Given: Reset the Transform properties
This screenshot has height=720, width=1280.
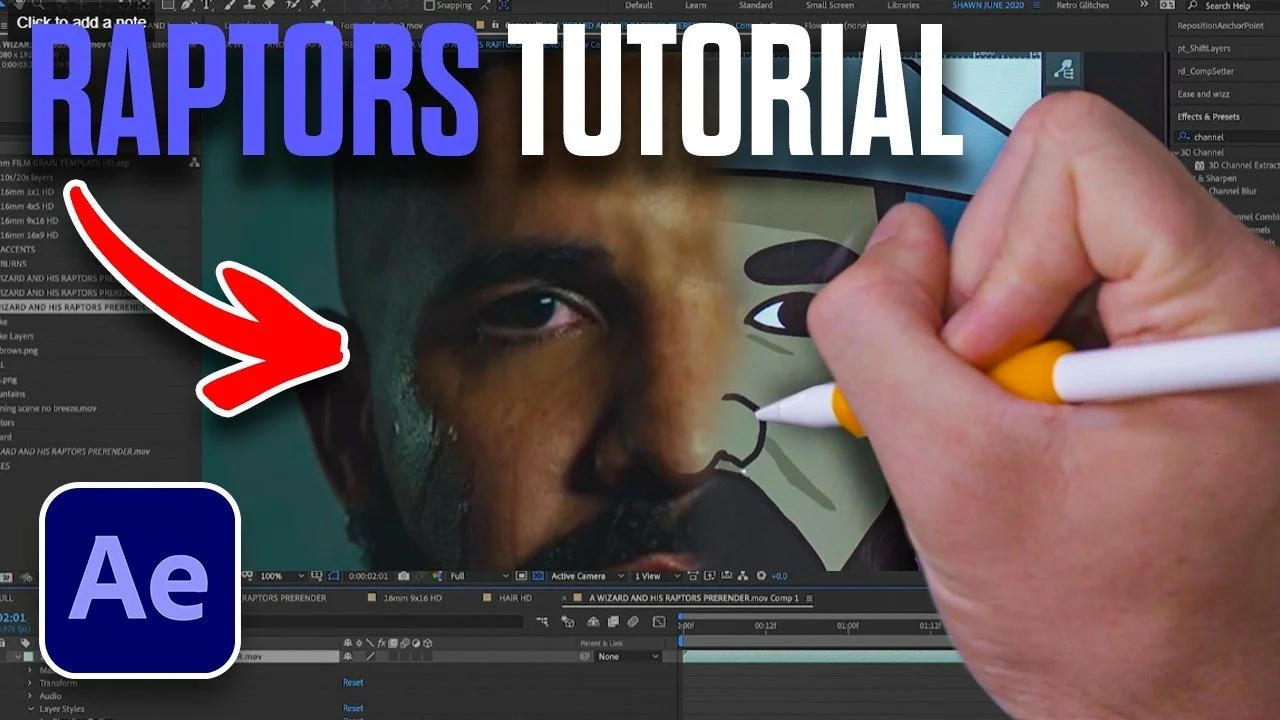Looking at the screenshot, I should tap(353, 683).
